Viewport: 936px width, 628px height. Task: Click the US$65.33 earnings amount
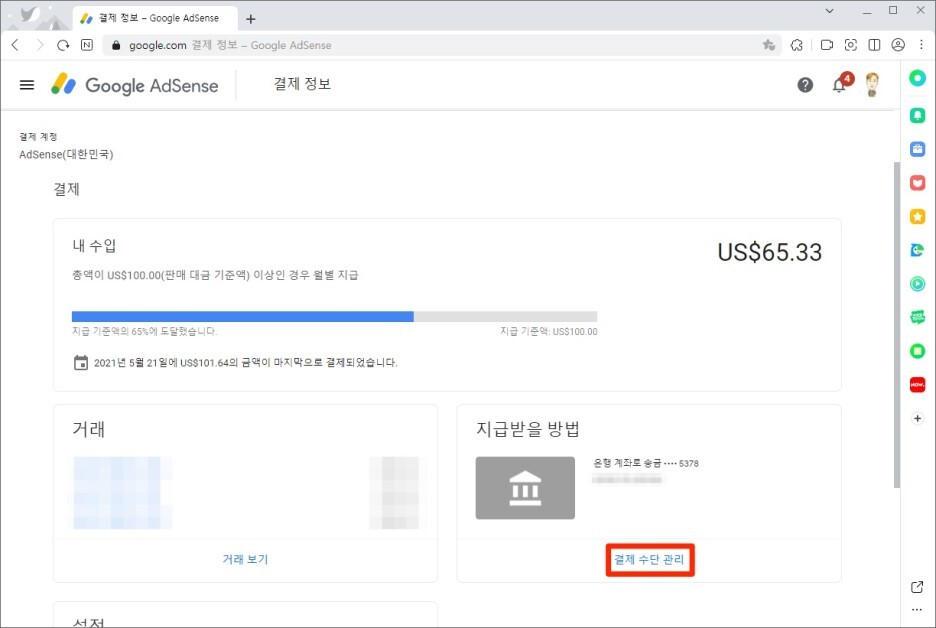(769, 252)
